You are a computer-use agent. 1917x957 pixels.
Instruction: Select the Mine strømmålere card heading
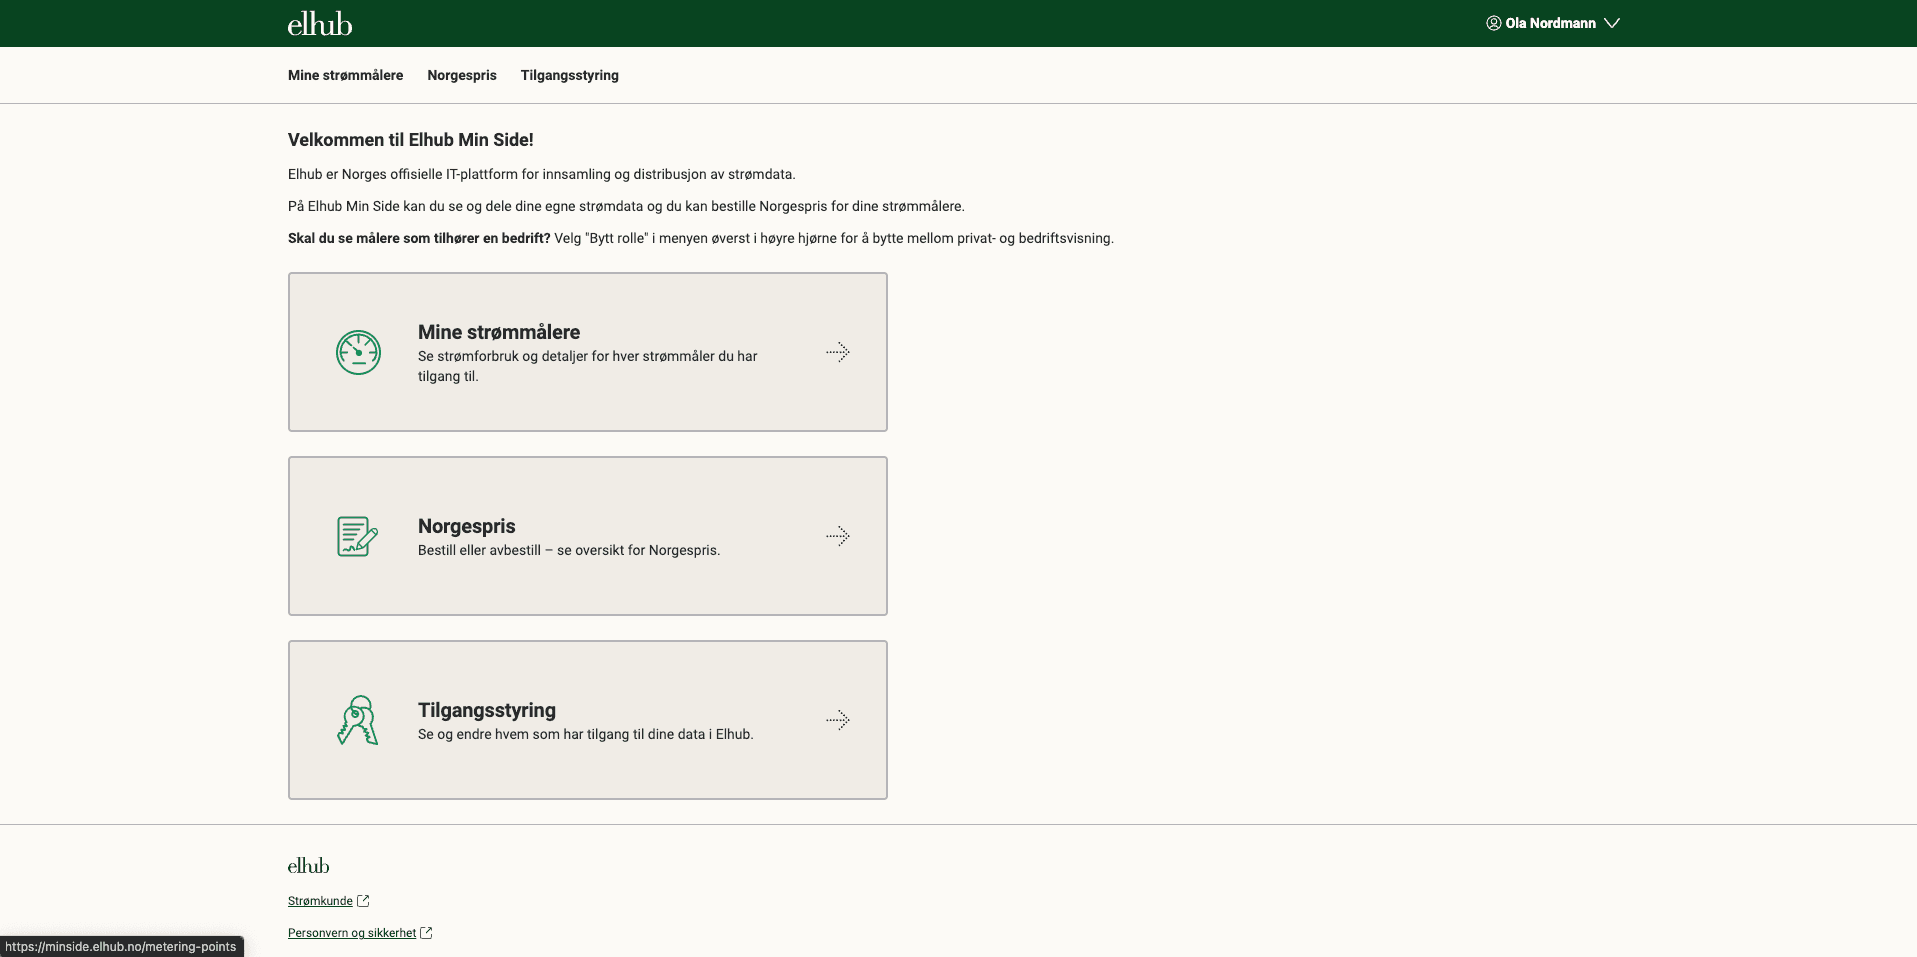pyautogui.click(x=498, y=332)
